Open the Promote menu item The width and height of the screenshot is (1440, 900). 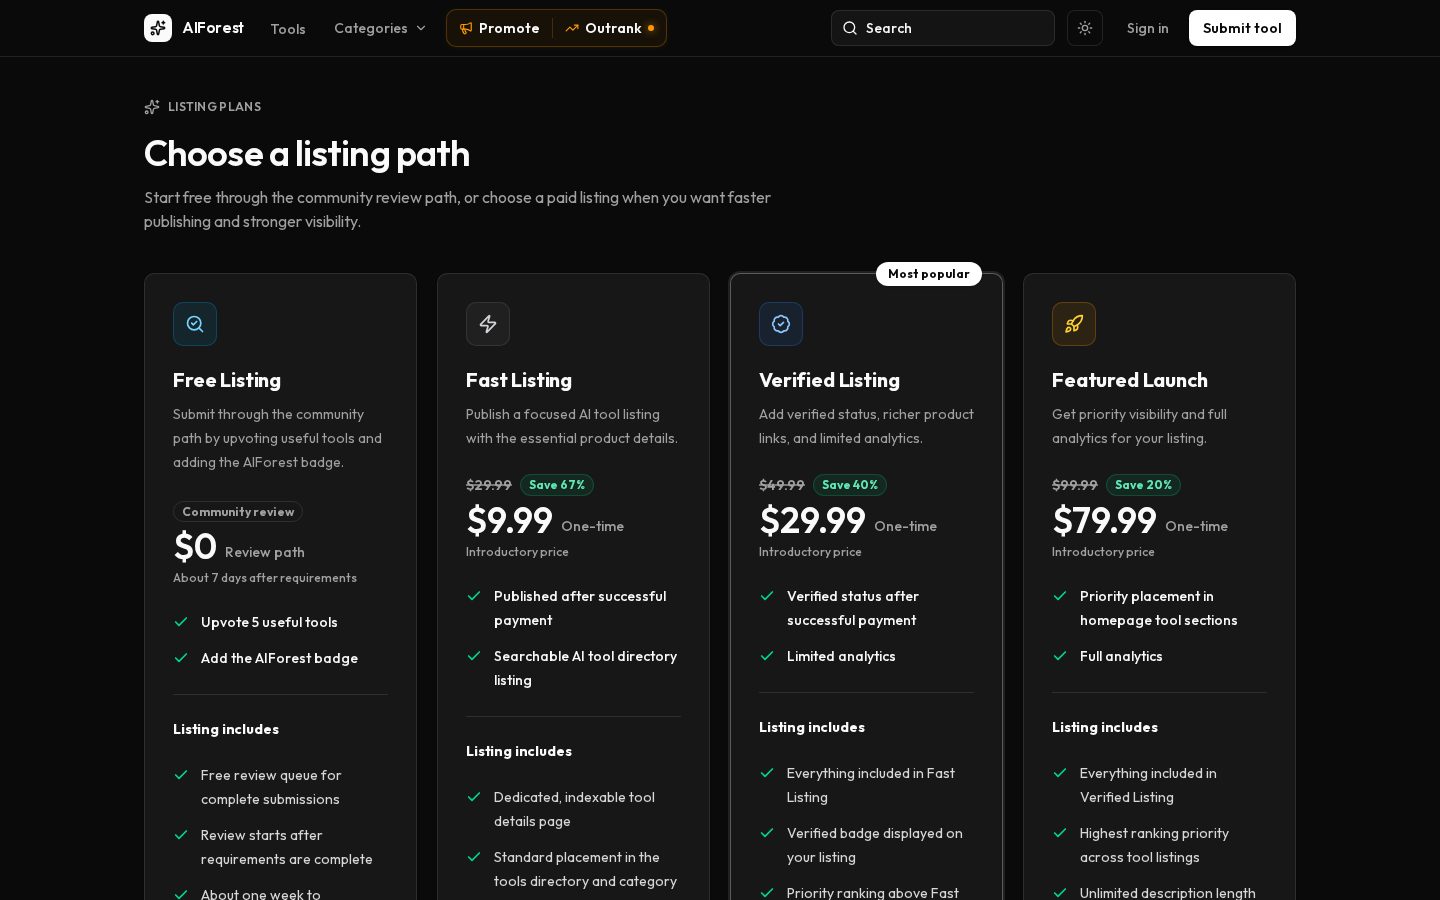pos(499,28)
